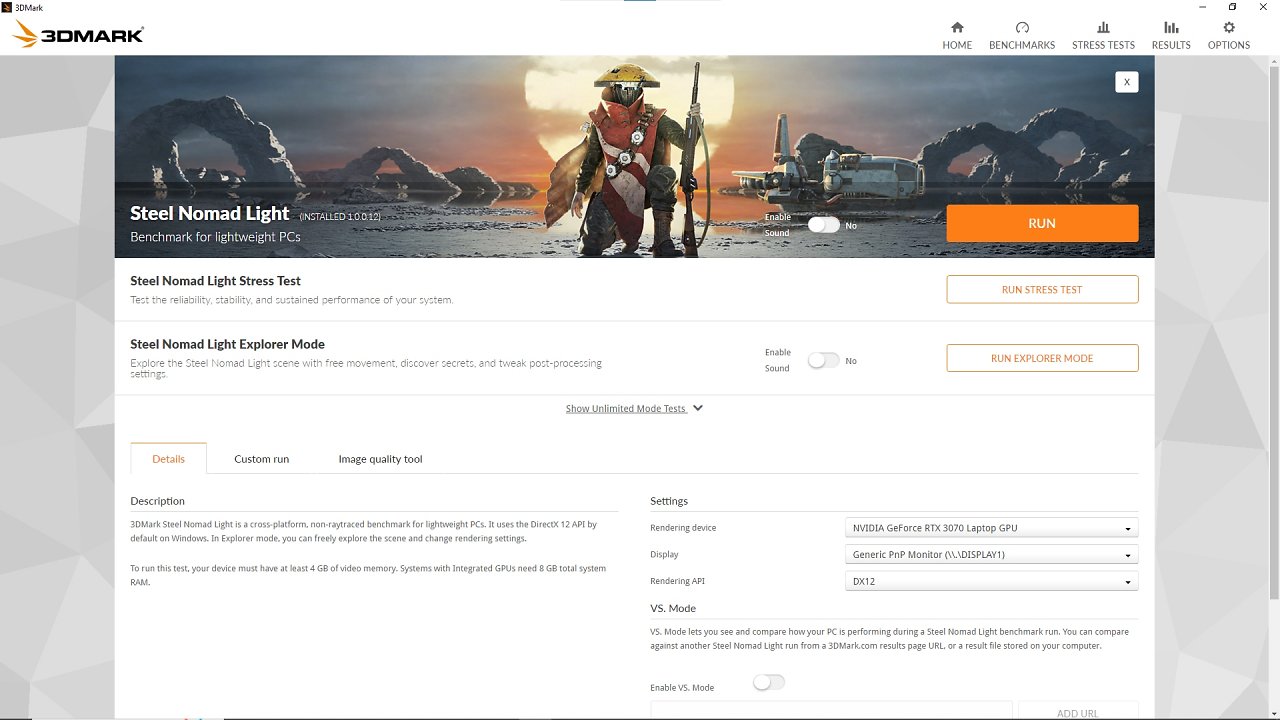The width and height of the screenshot is (1280, 720).
Task: Toggle Enable Sound for Explorer Mode
Action: [x=824, y=360]
